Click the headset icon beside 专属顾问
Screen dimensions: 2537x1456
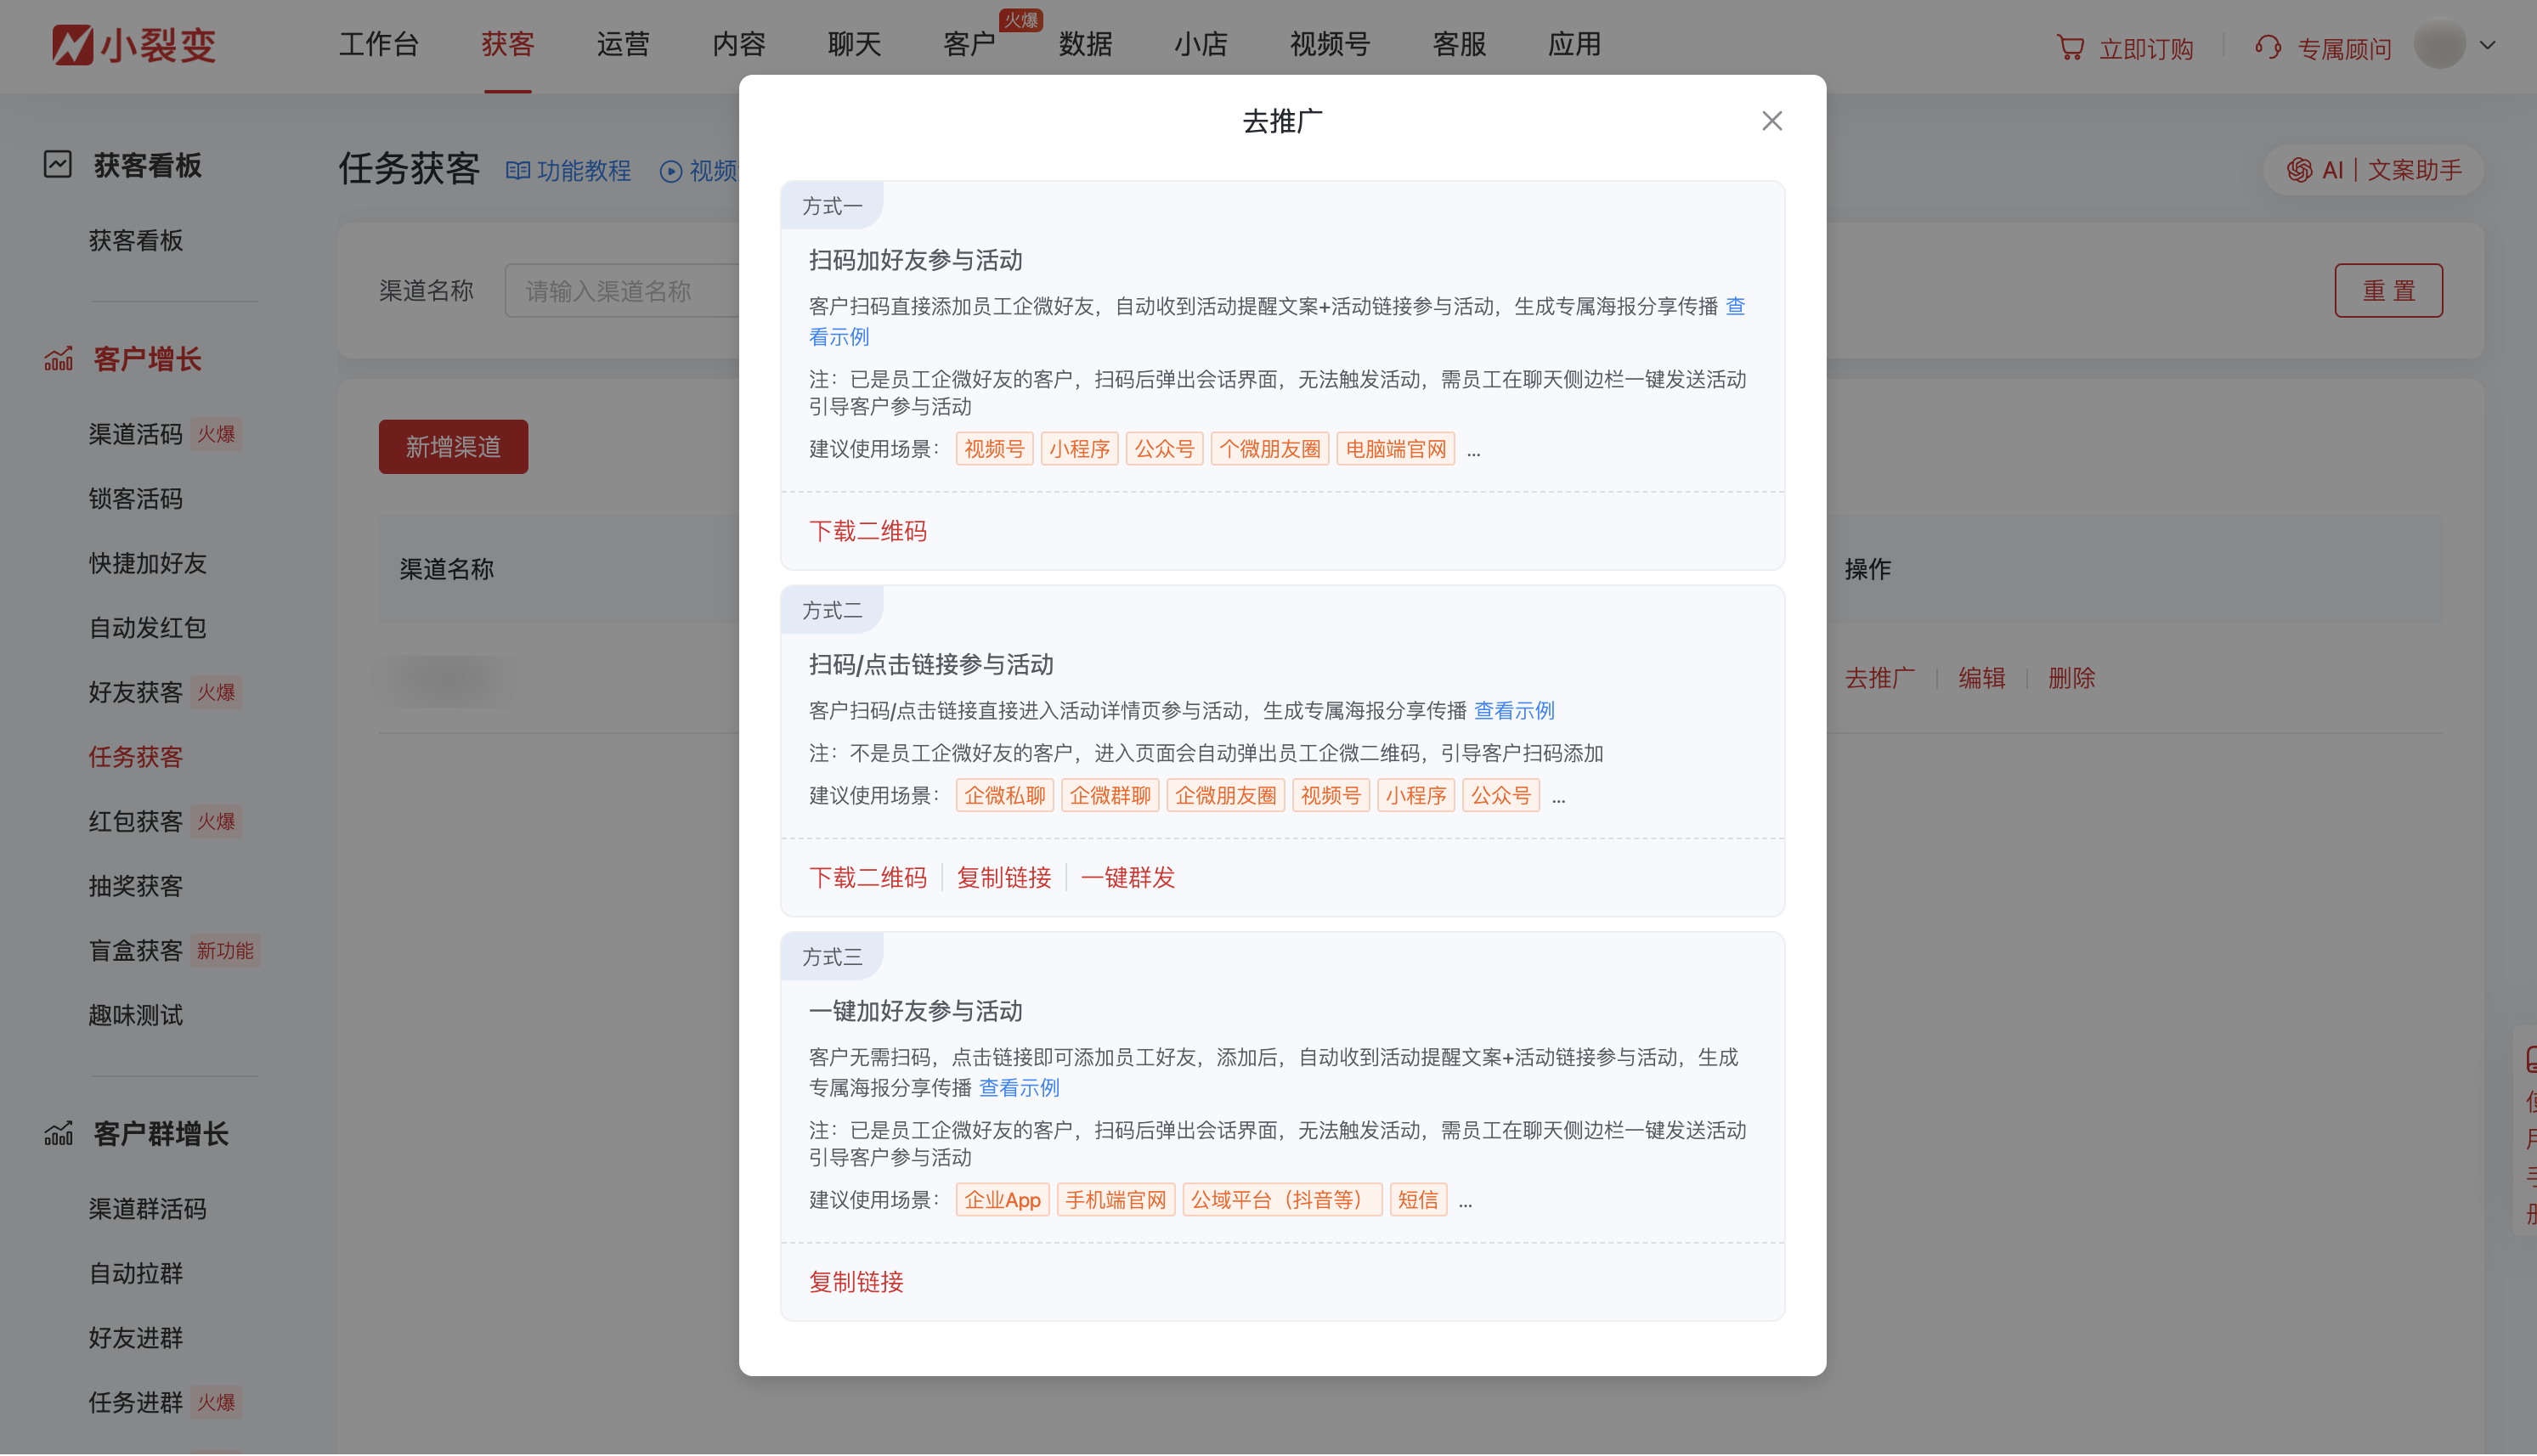[2267, 46]
